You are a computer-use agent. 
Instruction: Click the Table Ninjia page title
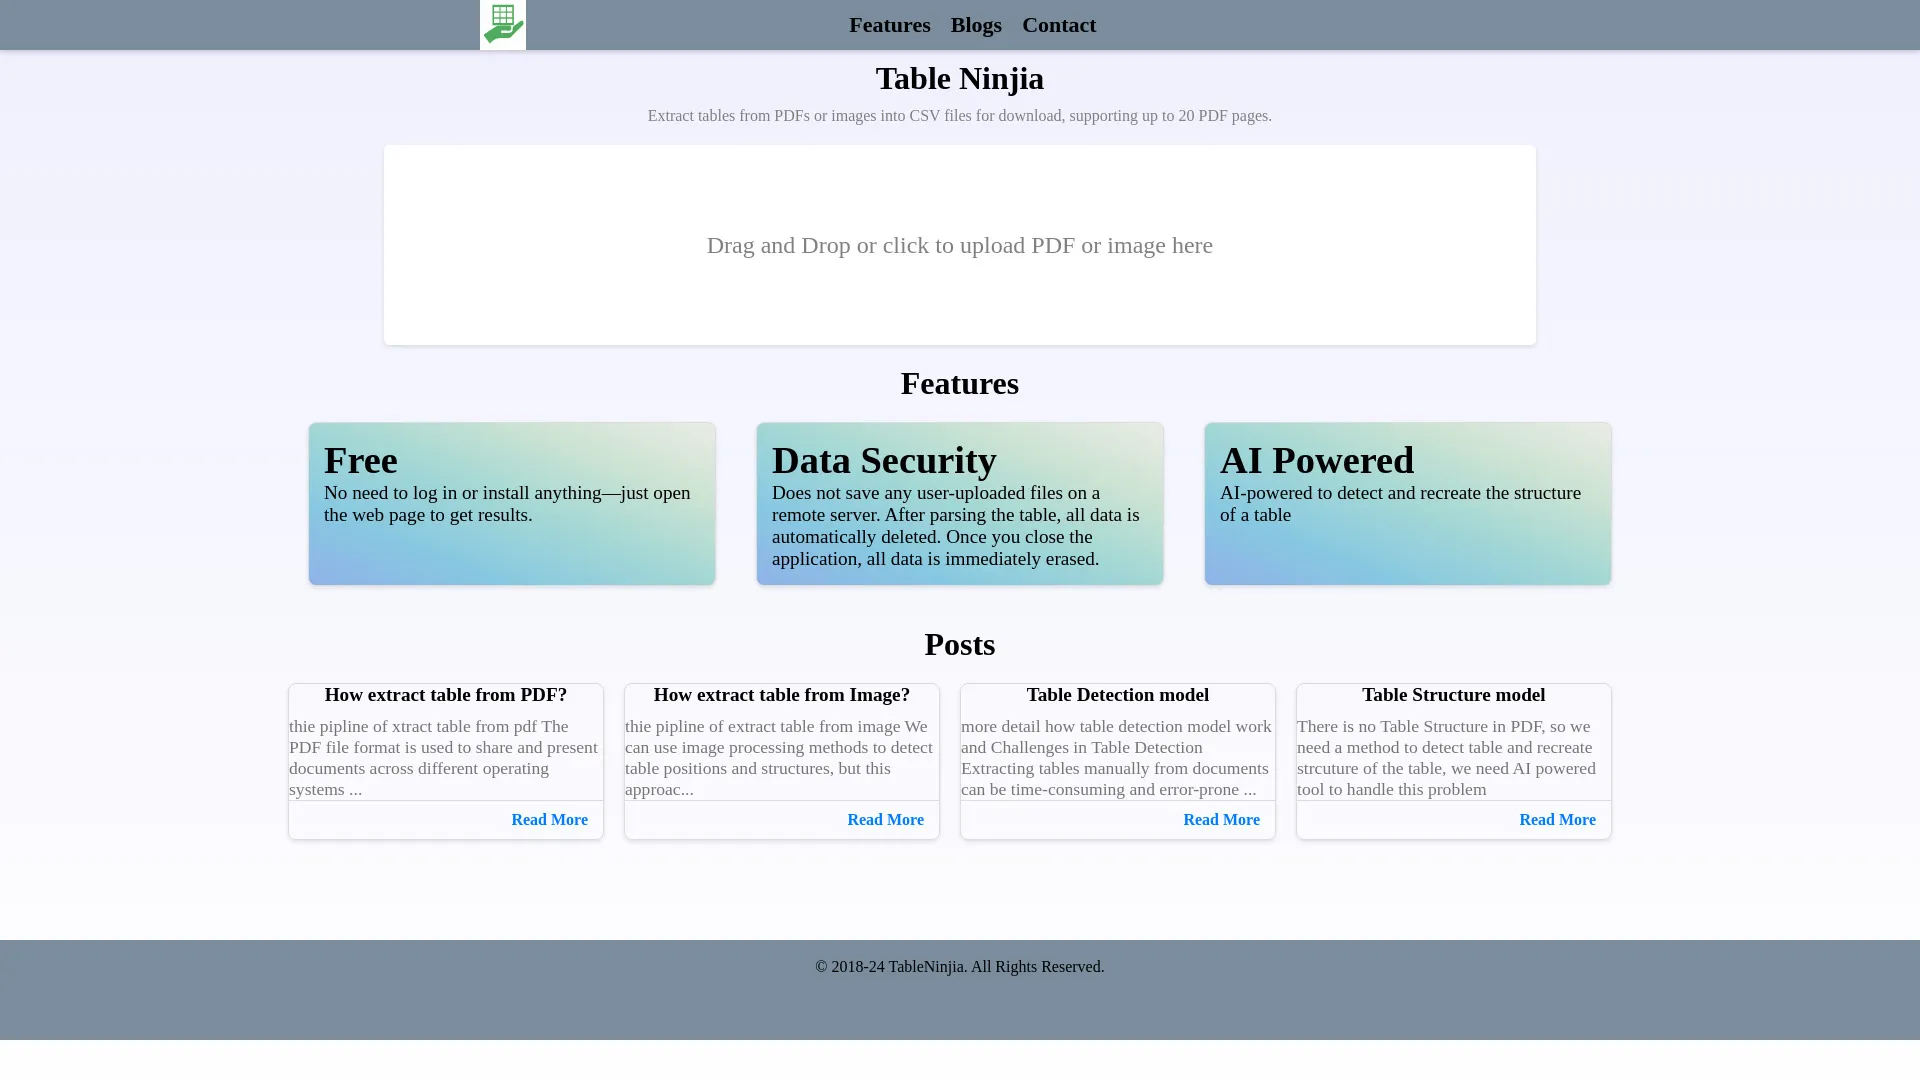click(x=959, y=78)
